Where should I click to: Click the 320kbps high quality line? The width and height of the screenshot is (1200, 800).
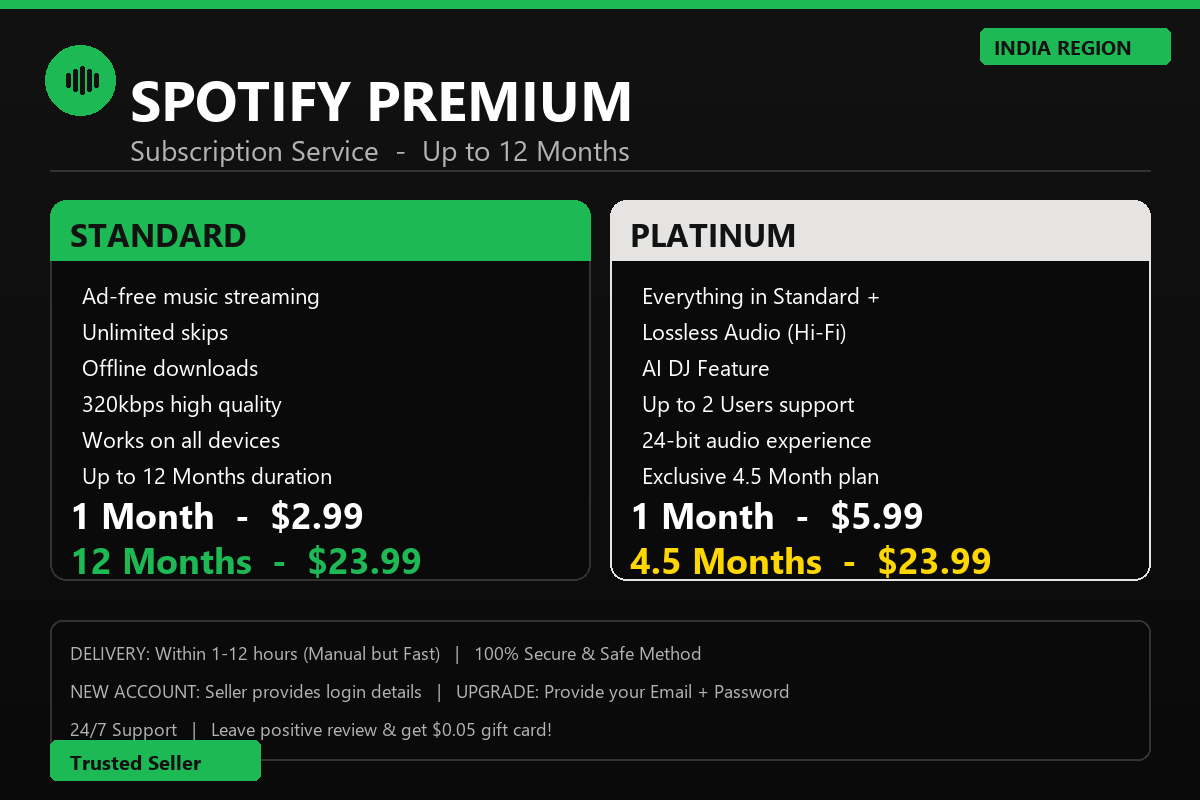(182, 405)
